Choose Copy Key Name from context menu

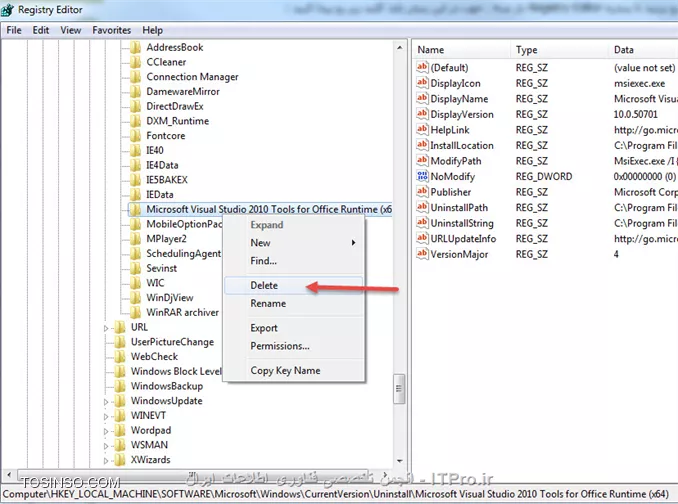294,370
